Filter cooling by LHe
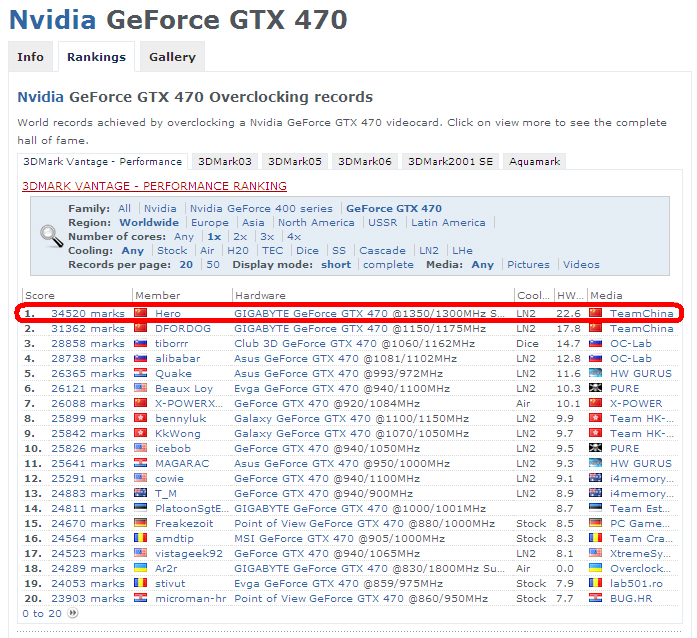Screen dimensions: 697x638 point(462,250)
